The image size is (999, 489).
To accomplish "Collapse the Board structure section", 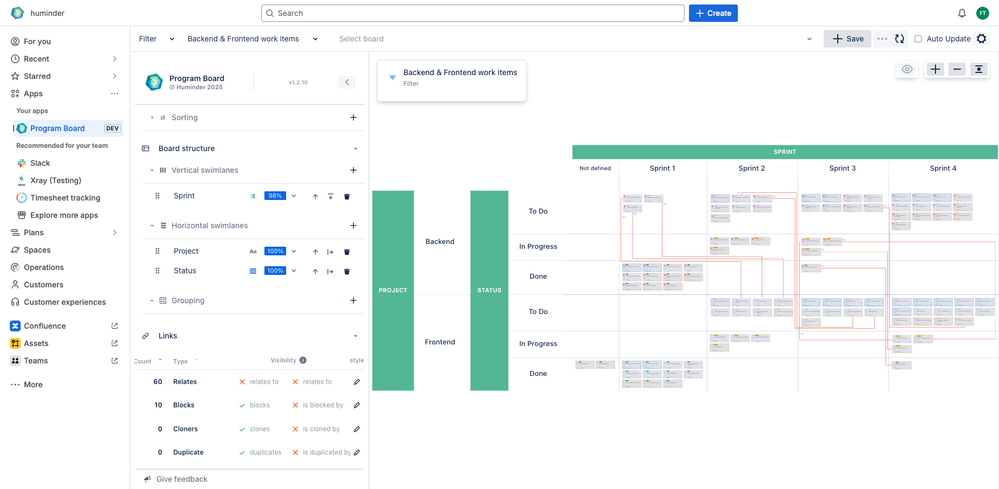I will tap(356, 148).
